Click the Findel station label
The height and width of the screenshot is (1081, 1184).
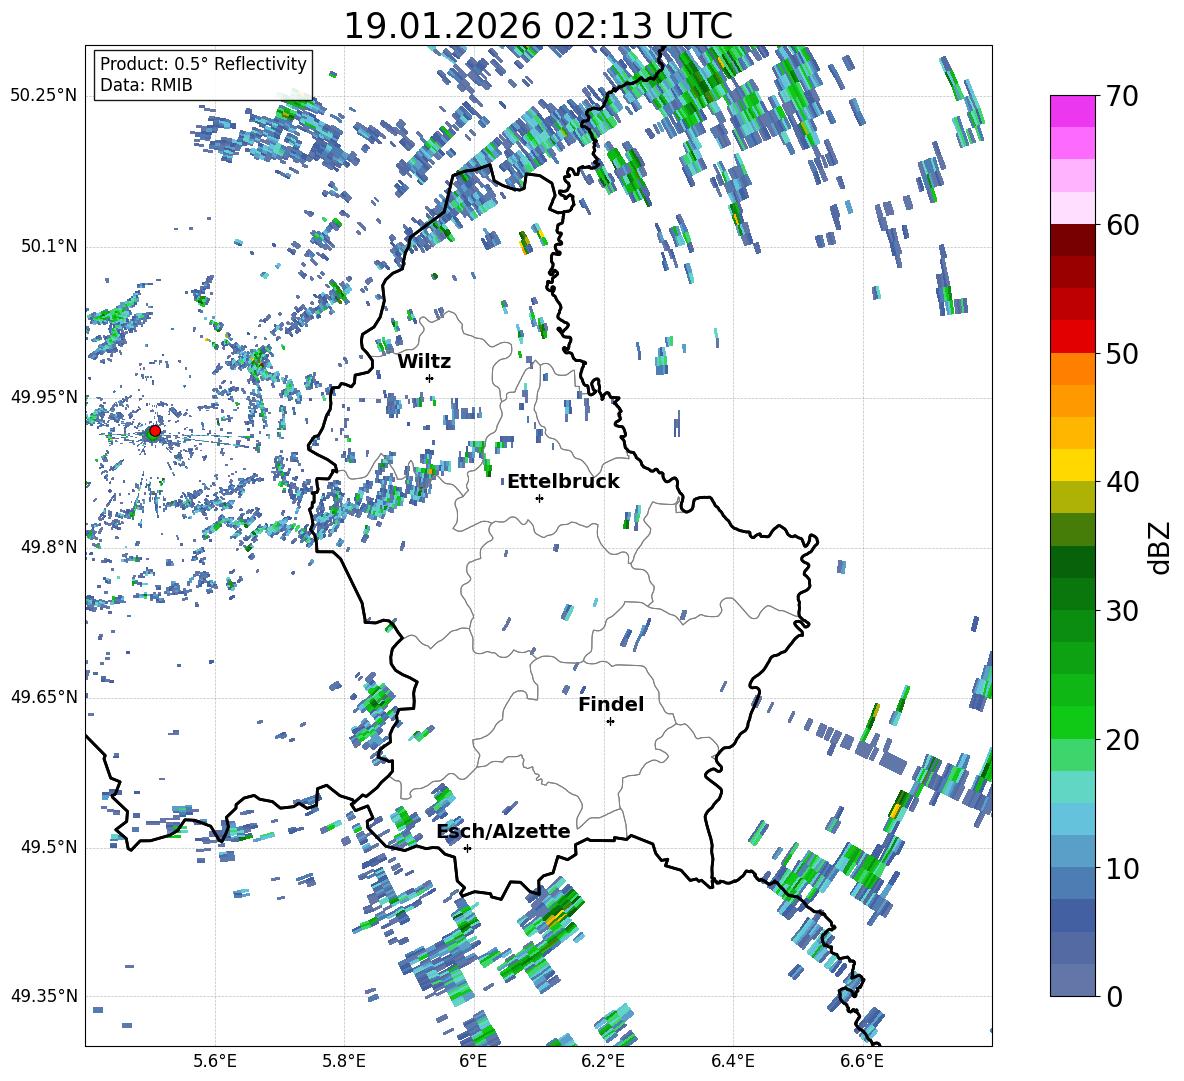click(x=611, y=704)
